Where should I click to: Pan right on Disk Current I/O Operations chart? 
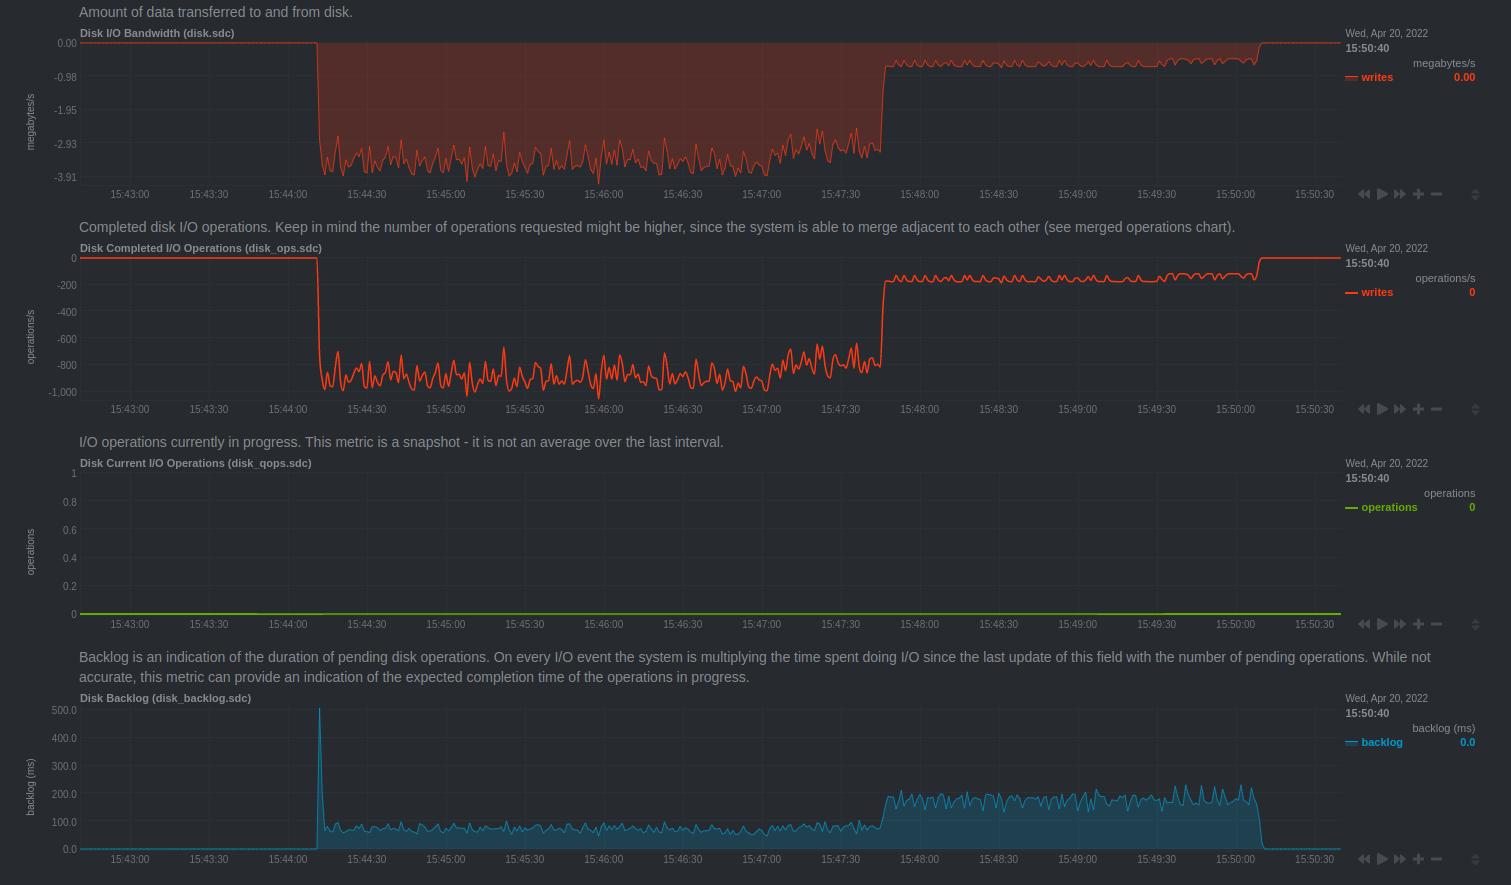[x=1400, y=624]
